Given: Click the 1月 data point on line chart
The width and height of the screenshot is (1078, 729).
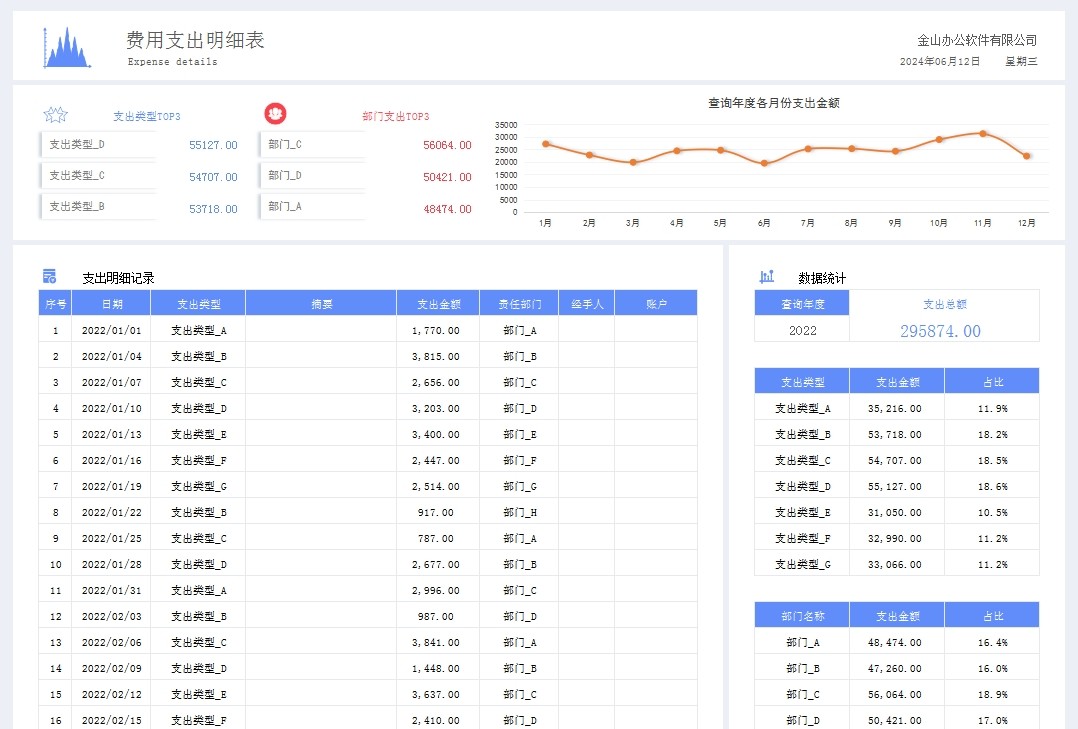Looking at the screenshot, I should click(x=545, y=144).
